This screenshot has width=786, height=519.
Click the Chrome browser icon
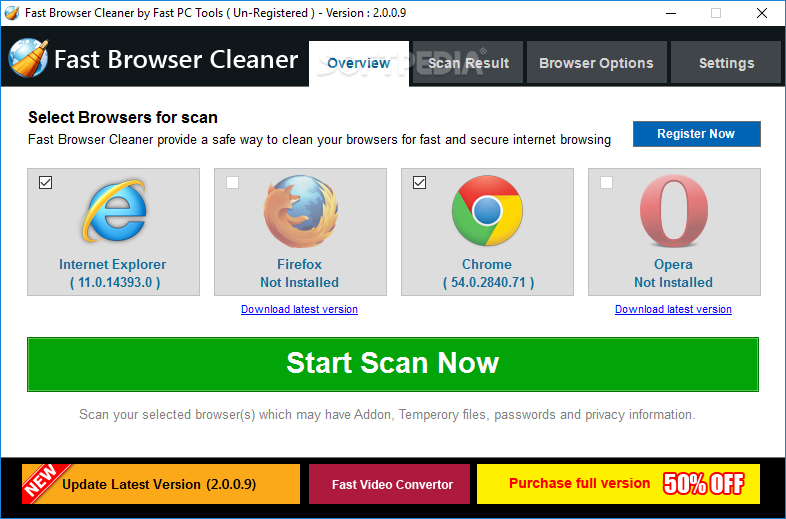487,211
